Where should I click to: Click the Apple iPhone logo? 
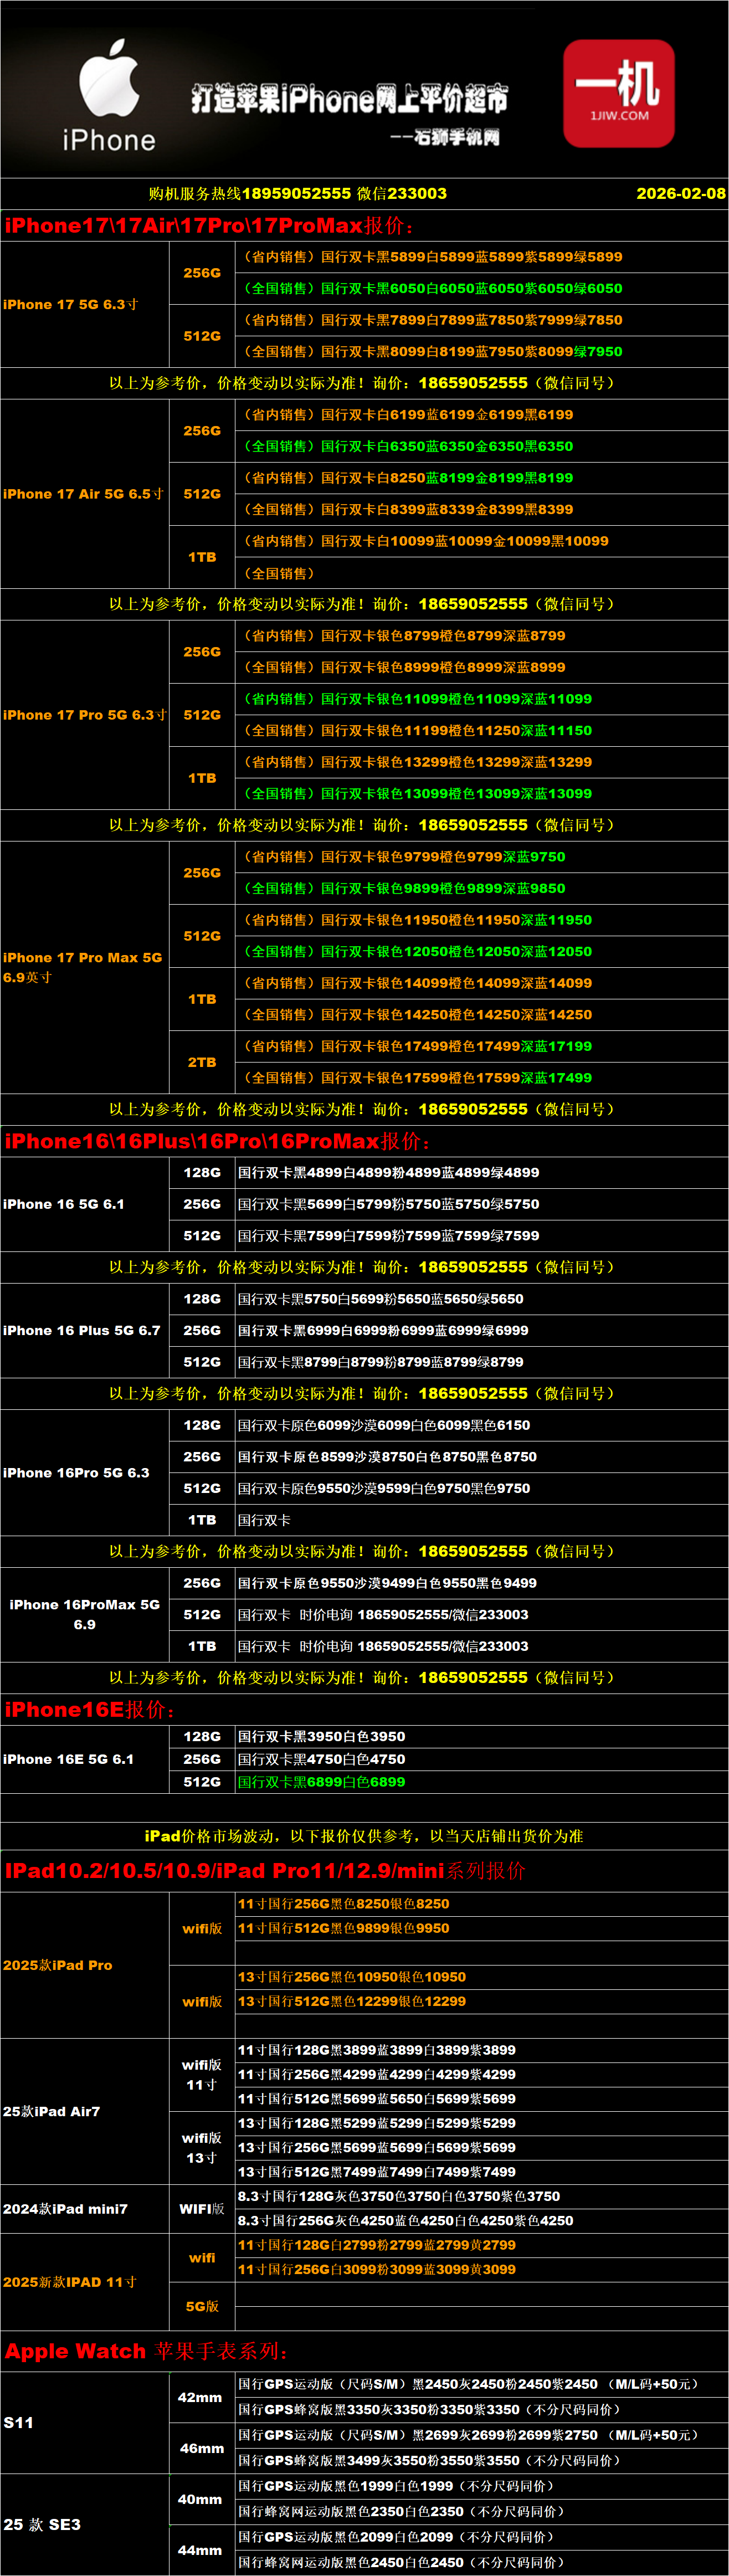click(x=108, y=95)
